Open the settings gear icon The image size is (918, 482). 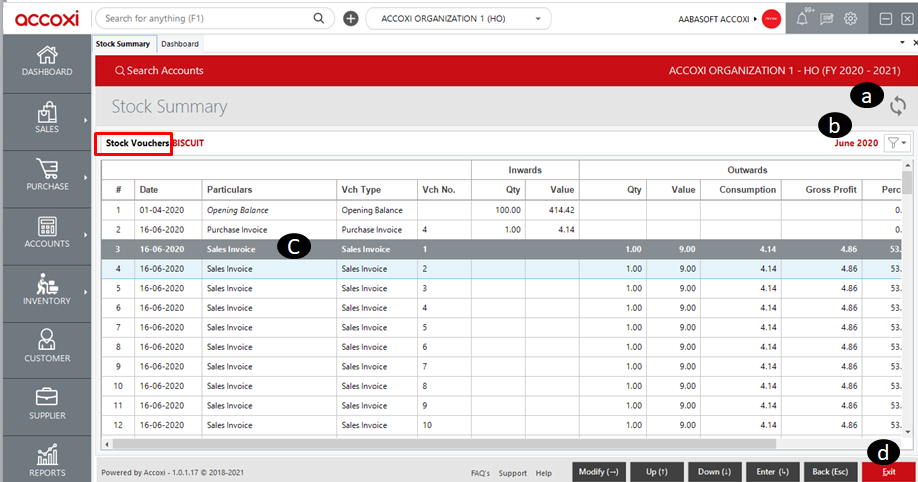coord(851,19)
